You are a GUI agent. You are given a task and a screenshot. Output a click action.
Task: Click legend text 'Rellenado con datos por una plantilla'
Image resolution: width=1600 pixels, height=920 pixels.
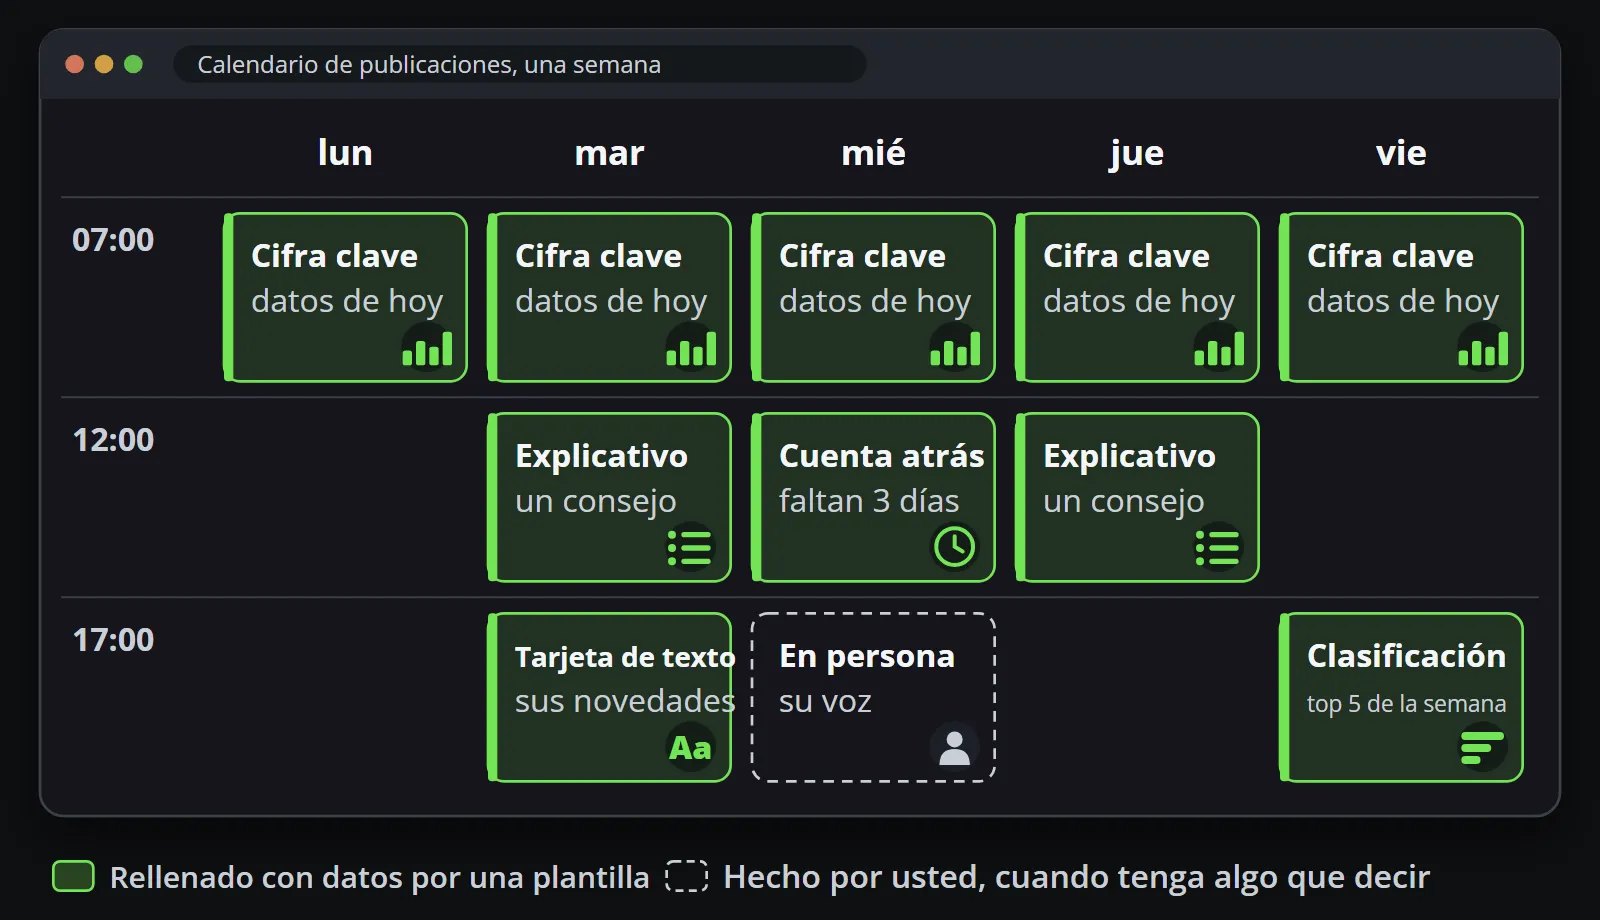point(379,877)
